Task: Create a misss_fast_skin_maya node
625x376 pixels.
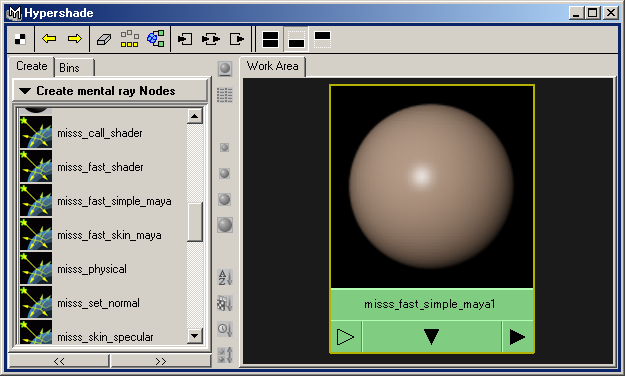Action: click(x=109, y=235)
